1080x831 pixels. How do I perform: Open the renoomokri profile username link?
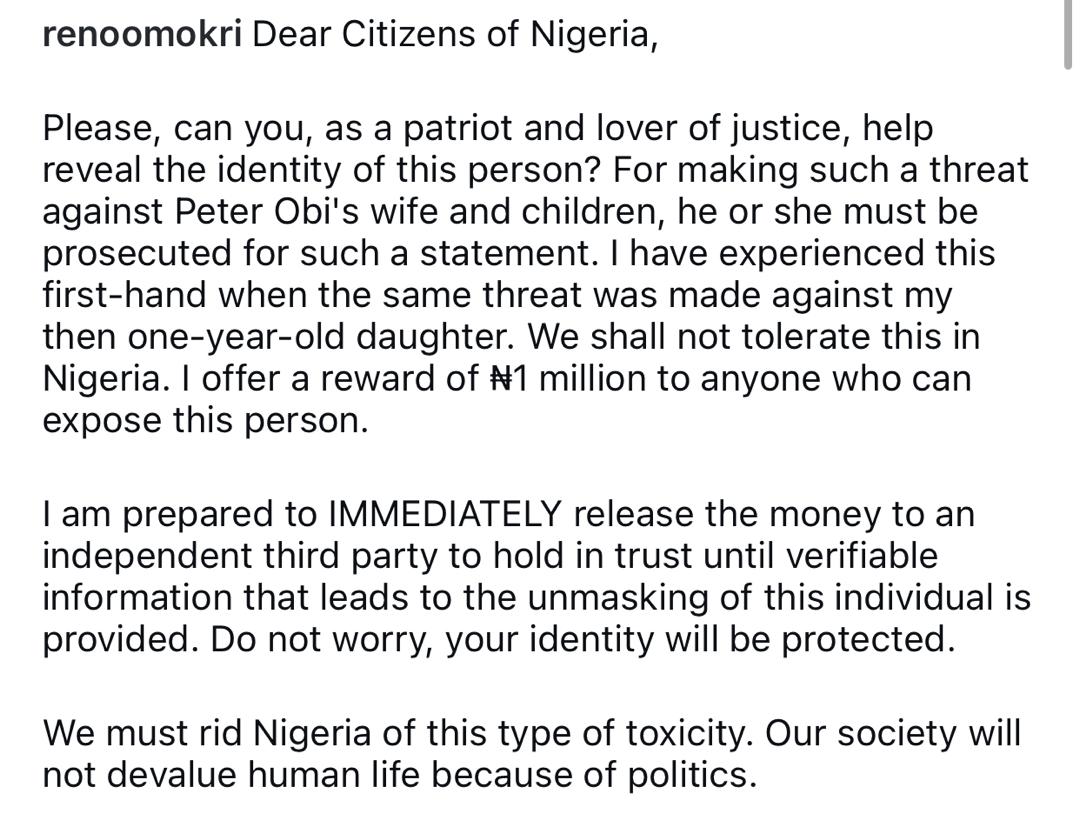(x=142, y=36)
